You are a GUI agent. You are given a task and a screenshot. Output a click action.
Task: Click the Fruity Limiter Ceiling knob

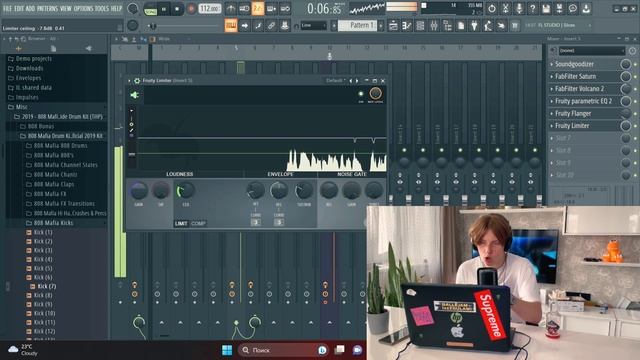185,191
